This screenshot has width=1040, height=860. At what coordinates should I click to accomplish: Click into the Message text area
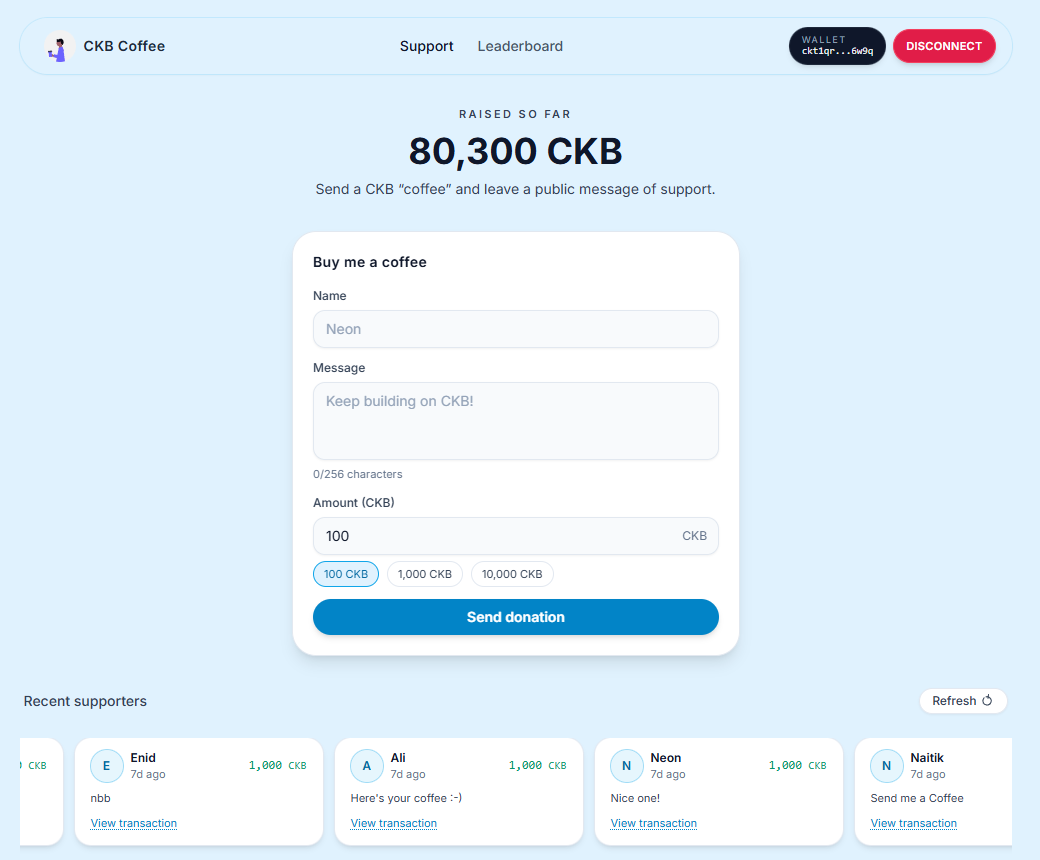click(x=516, y=421)
